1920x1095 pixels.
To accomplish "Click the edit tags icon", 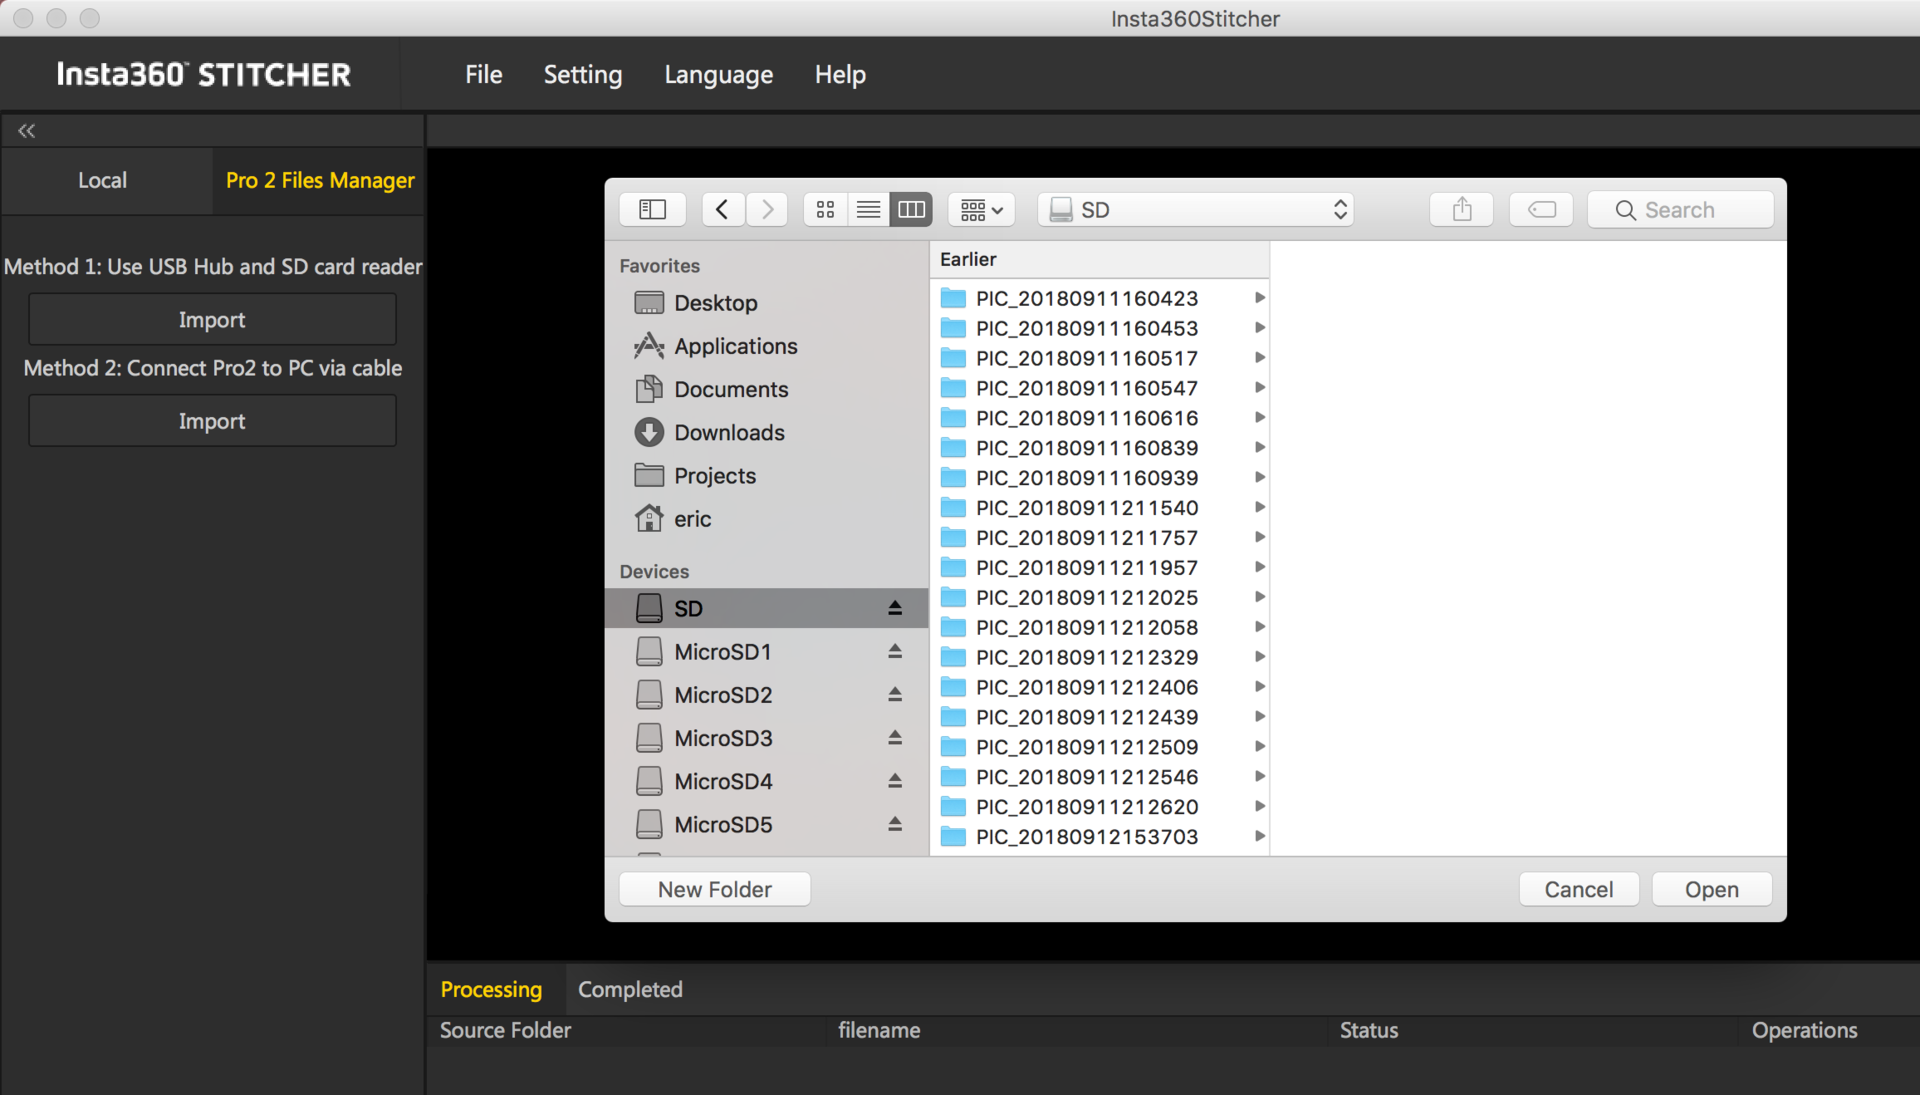I will 1542,210.
